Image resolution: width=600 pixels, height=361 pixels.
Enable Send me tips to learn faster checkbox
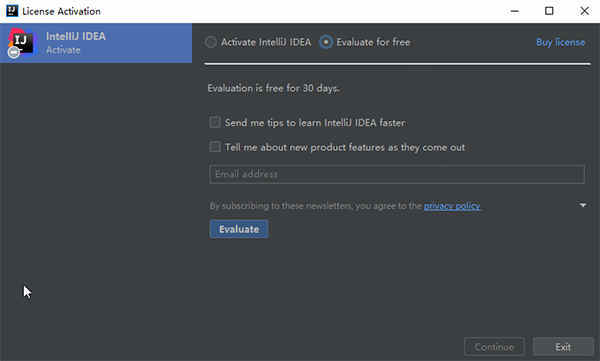[215, 123]
